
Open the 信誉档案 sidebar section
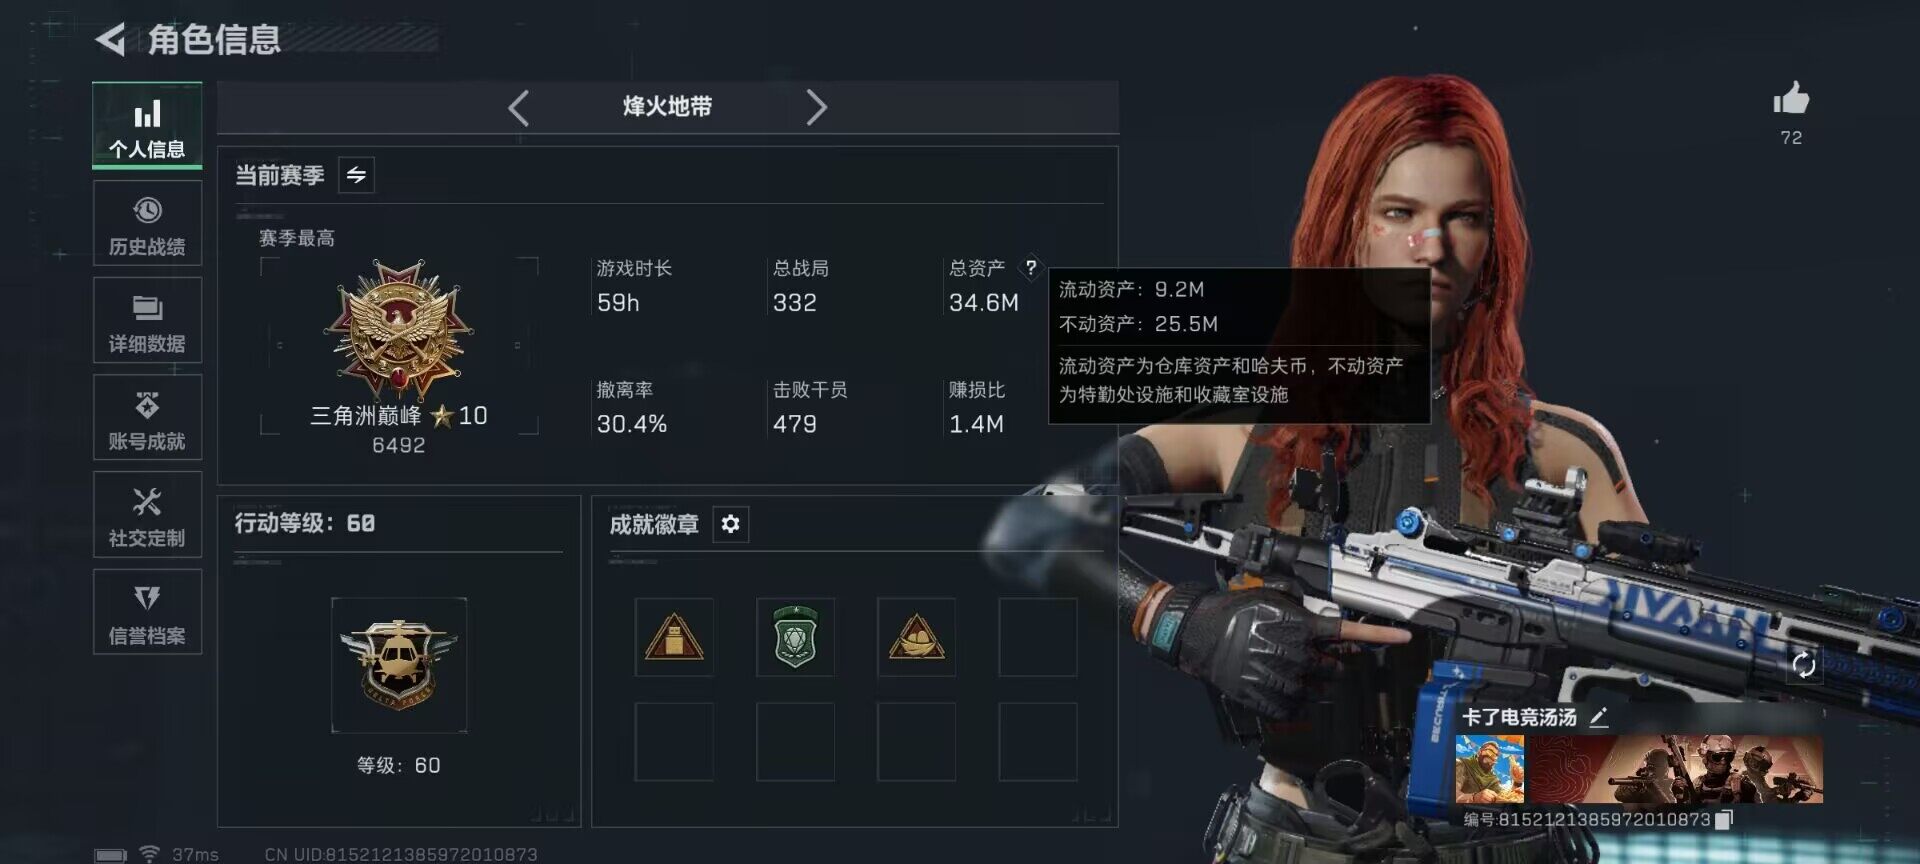pyautogui.click(x=147, y=612)
